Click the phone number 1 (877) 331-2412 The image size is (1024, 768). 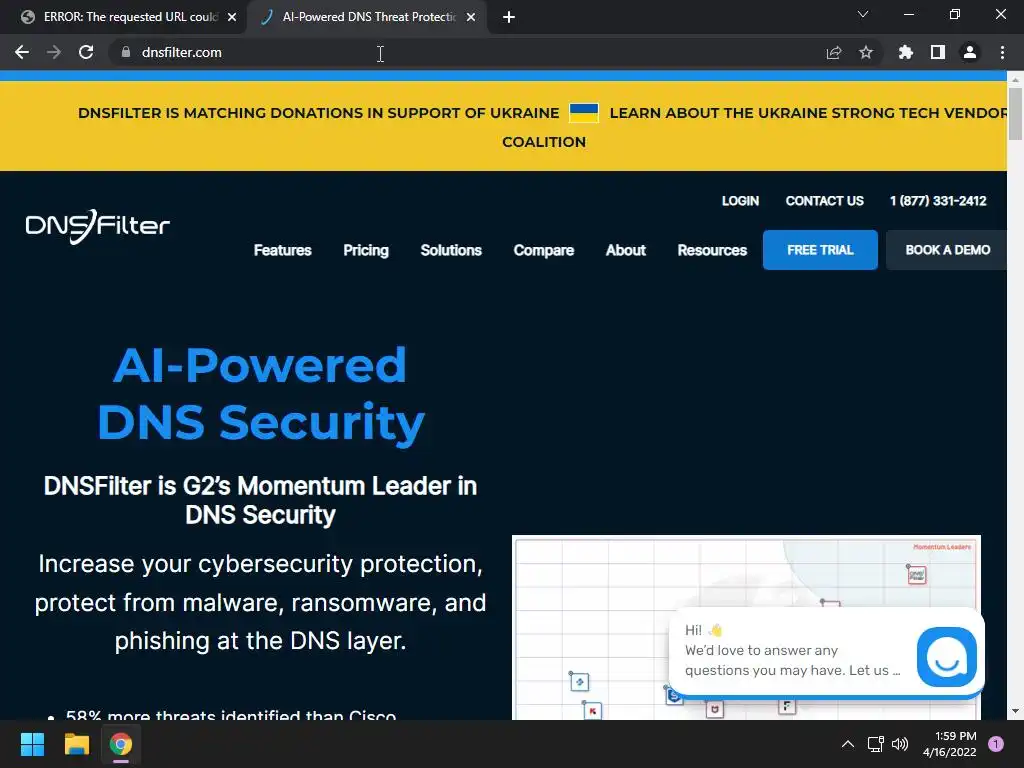[x=938, y=201]
